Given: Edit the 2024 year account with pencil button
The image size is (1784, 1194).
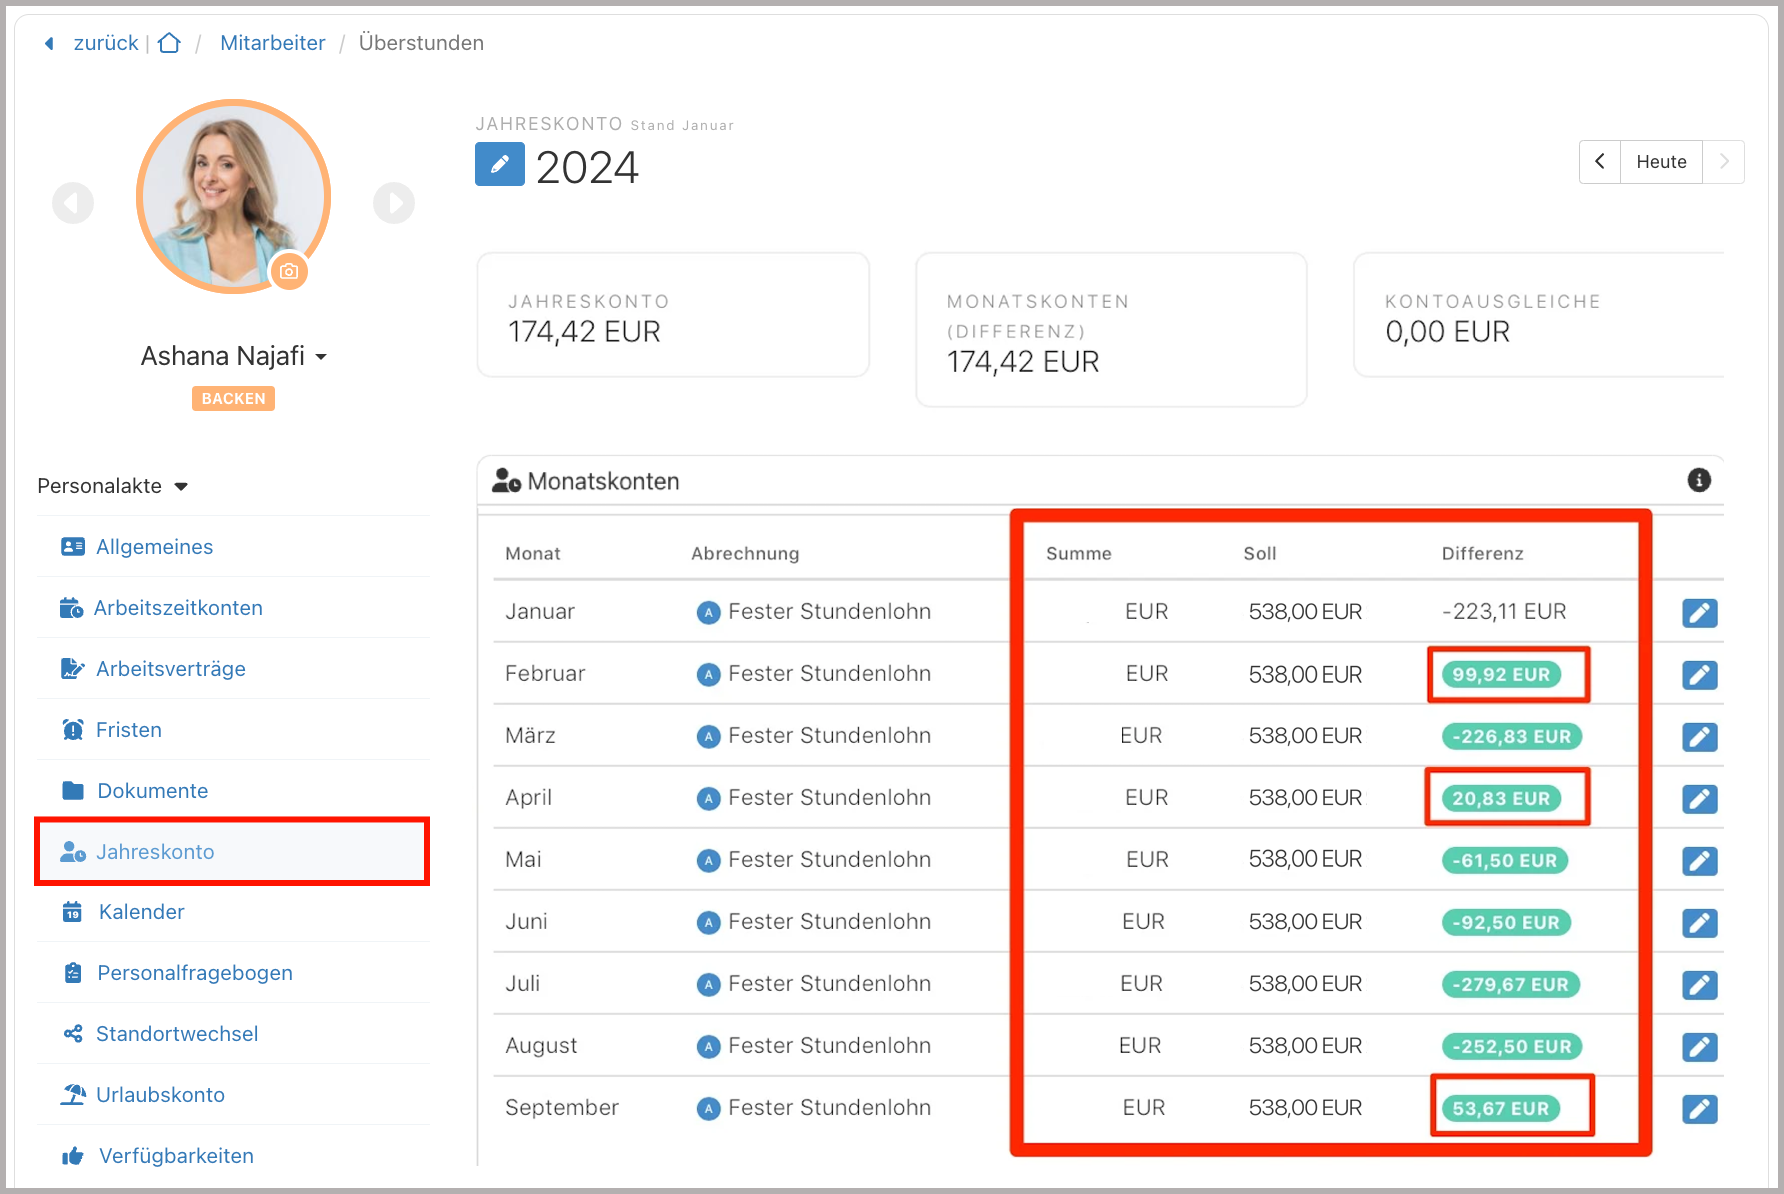Looking at the screenshot, I should click(x=499, y=164).
